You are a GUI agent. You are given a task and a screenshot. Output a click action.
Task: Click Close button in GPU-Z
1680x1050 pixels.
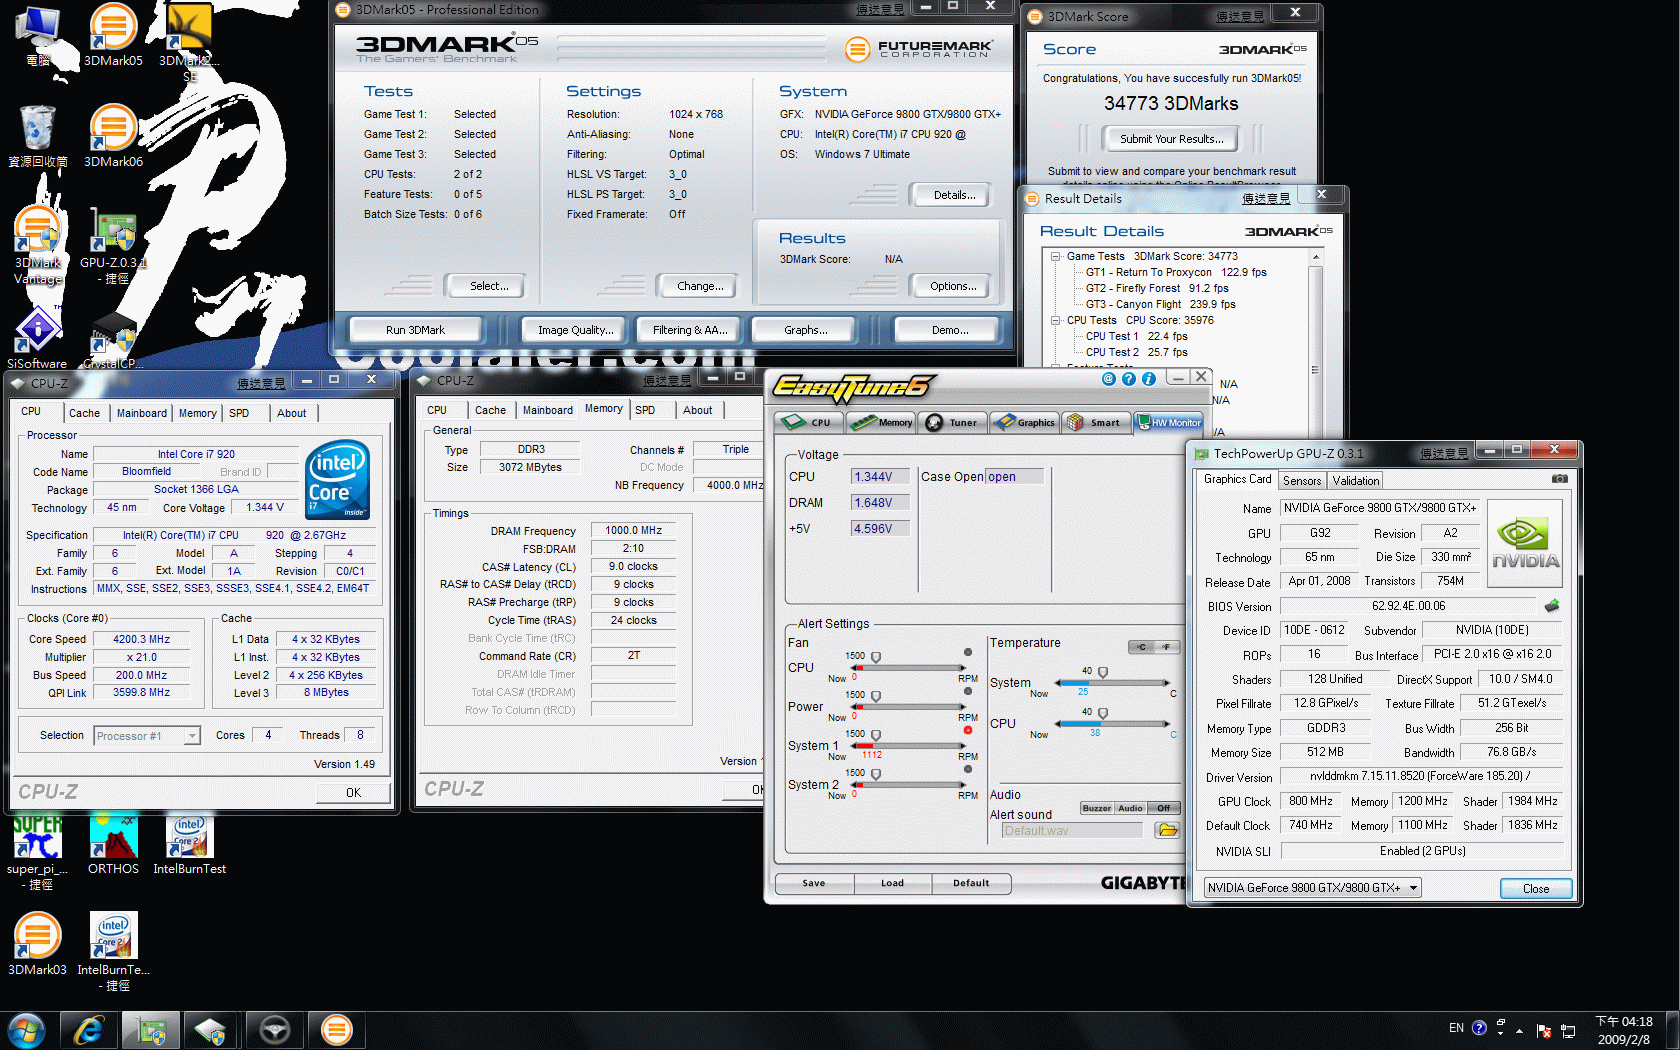pos(1536,888)
